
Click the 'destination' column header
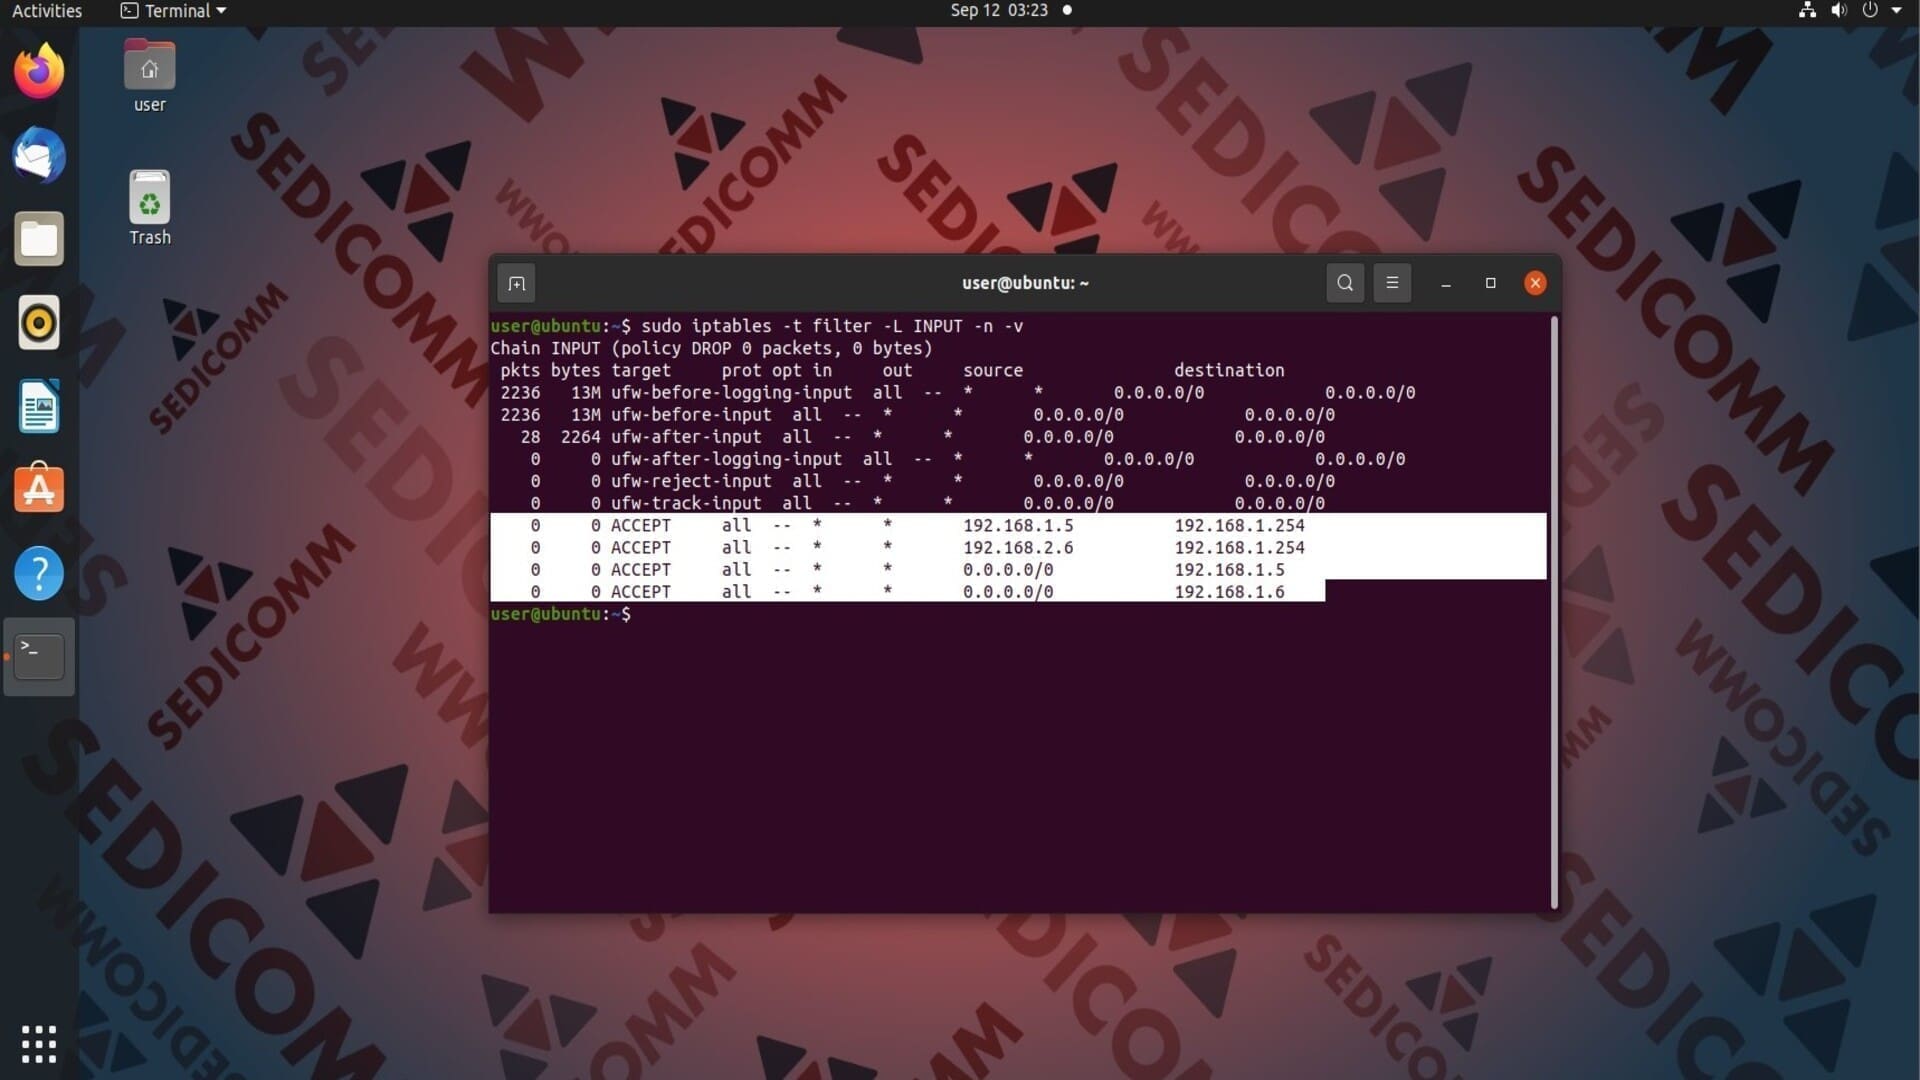[1229, 371]
